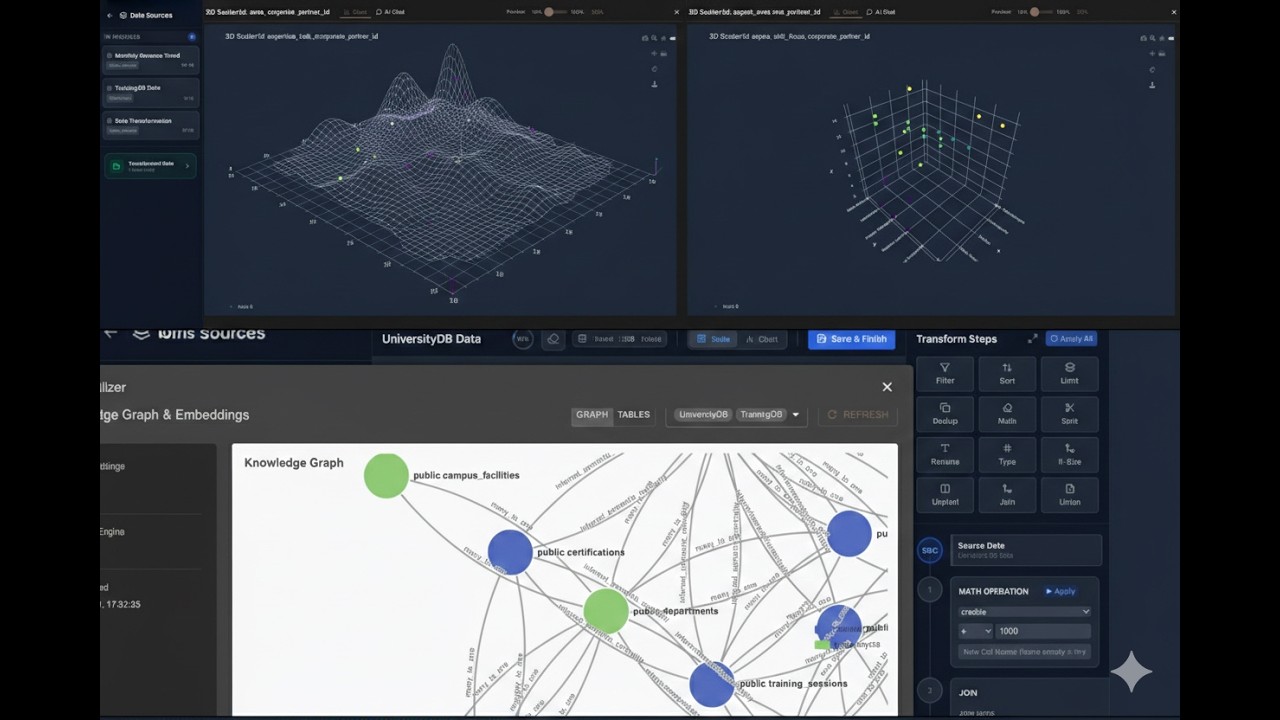
Task: Switch the view toggle to Chart beside Table
Action: coord(762,339)
